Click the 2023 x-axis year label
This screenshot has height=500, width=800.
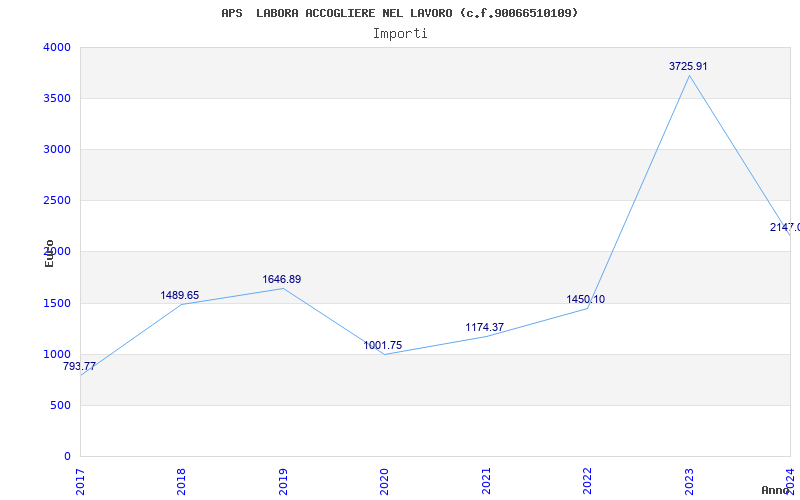click(689, 481)
